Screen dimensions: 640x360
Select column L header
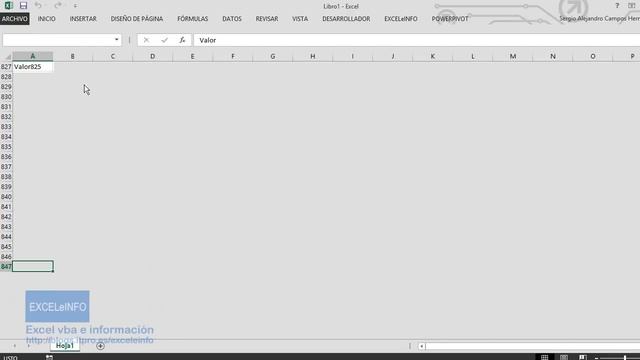[473, 56]
